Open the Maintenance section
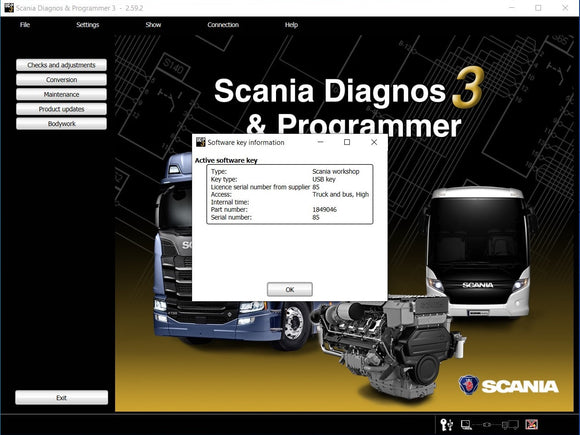This screenshot has height=435, width=580. 61,94
